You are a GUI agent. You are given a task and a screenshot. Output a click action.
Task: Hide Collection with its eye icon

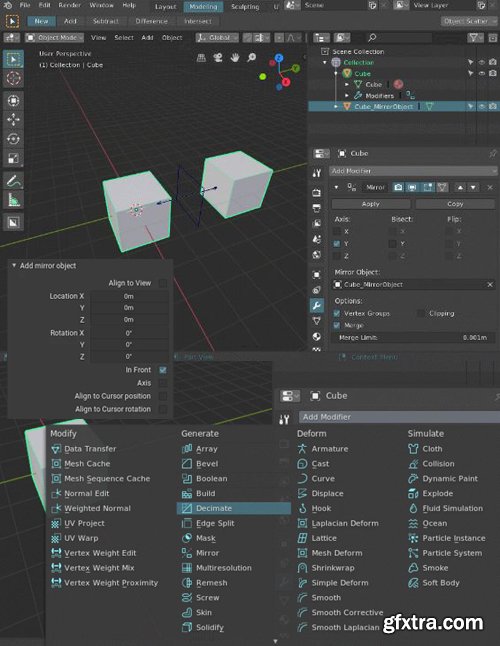(x=481, y=62)
